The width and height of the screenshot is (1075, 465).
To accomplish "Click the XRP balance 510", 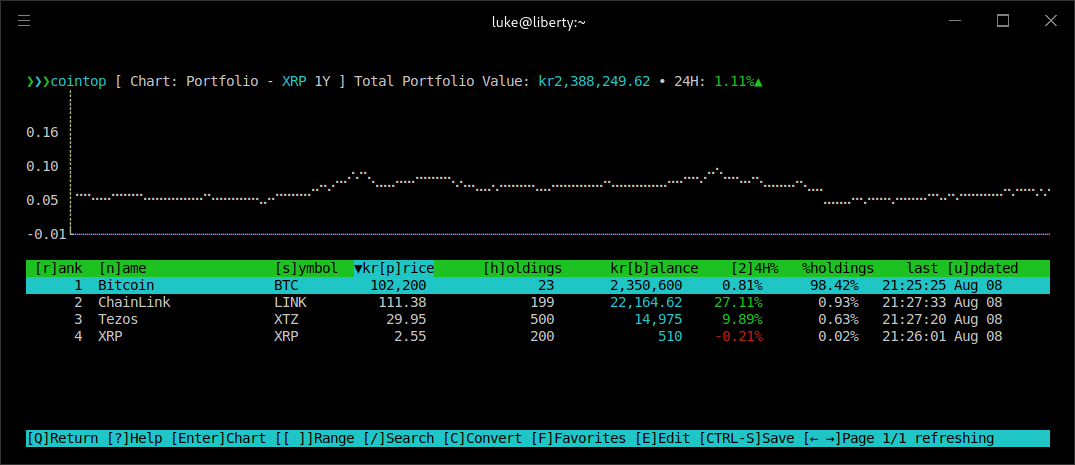I will click(x=671, y=337).
